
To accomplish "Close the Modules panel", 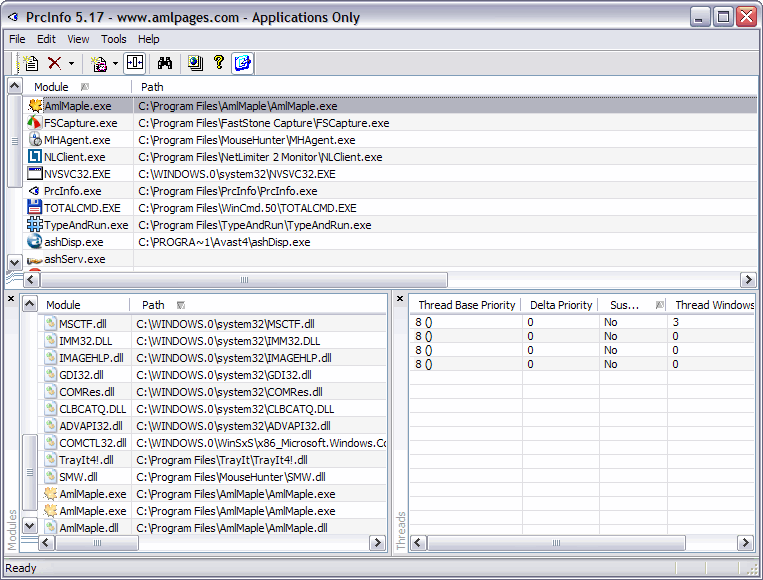I will click(x=11, y=299).
